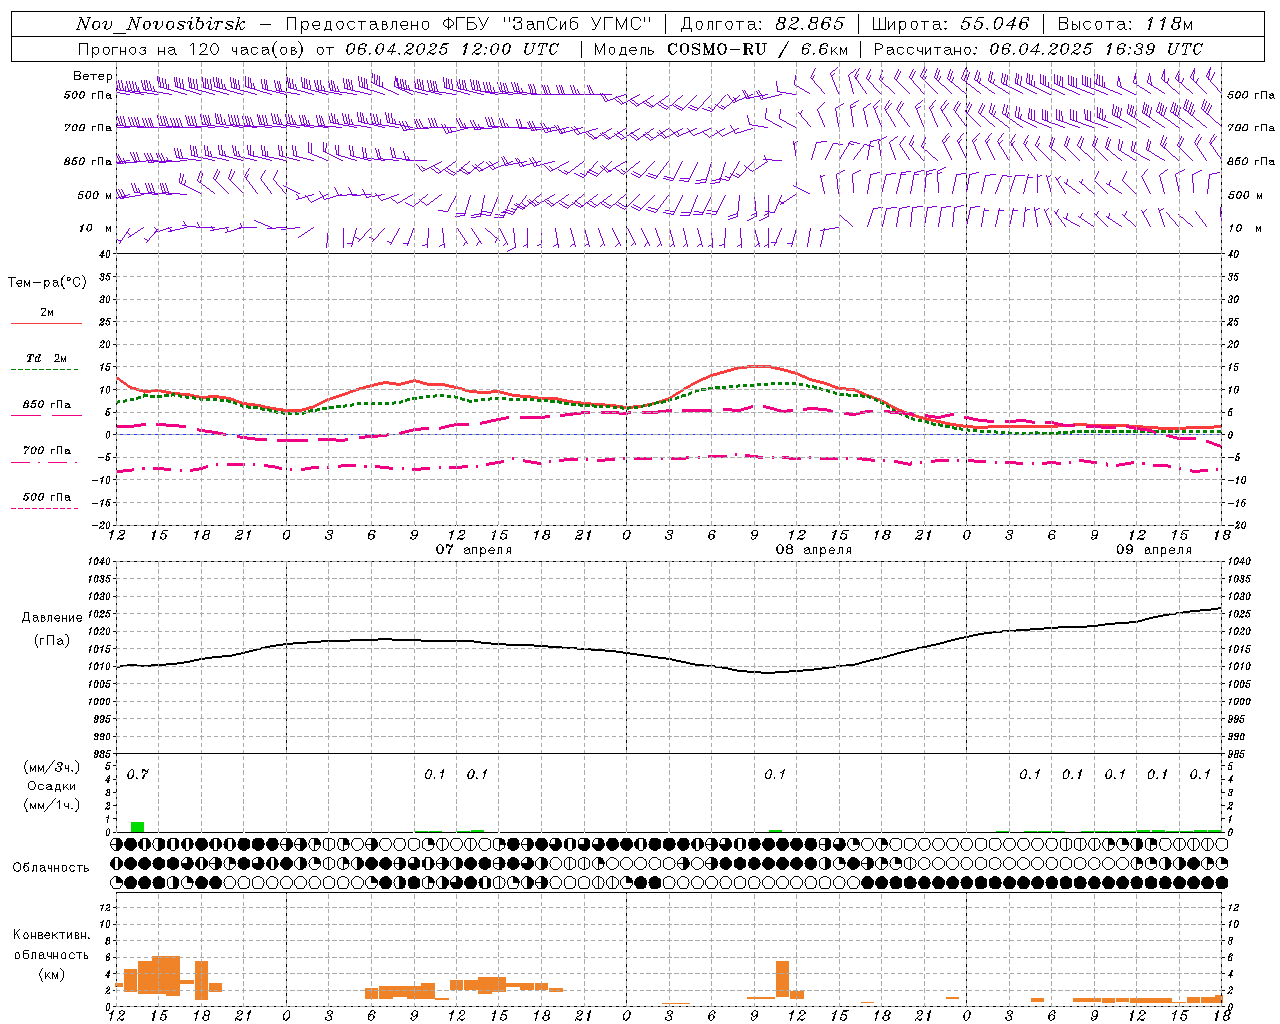1280x1024 pixels.
Task: Click the (мм/3ч.) precipitation unit label
Action: click(x=52, y=768)
